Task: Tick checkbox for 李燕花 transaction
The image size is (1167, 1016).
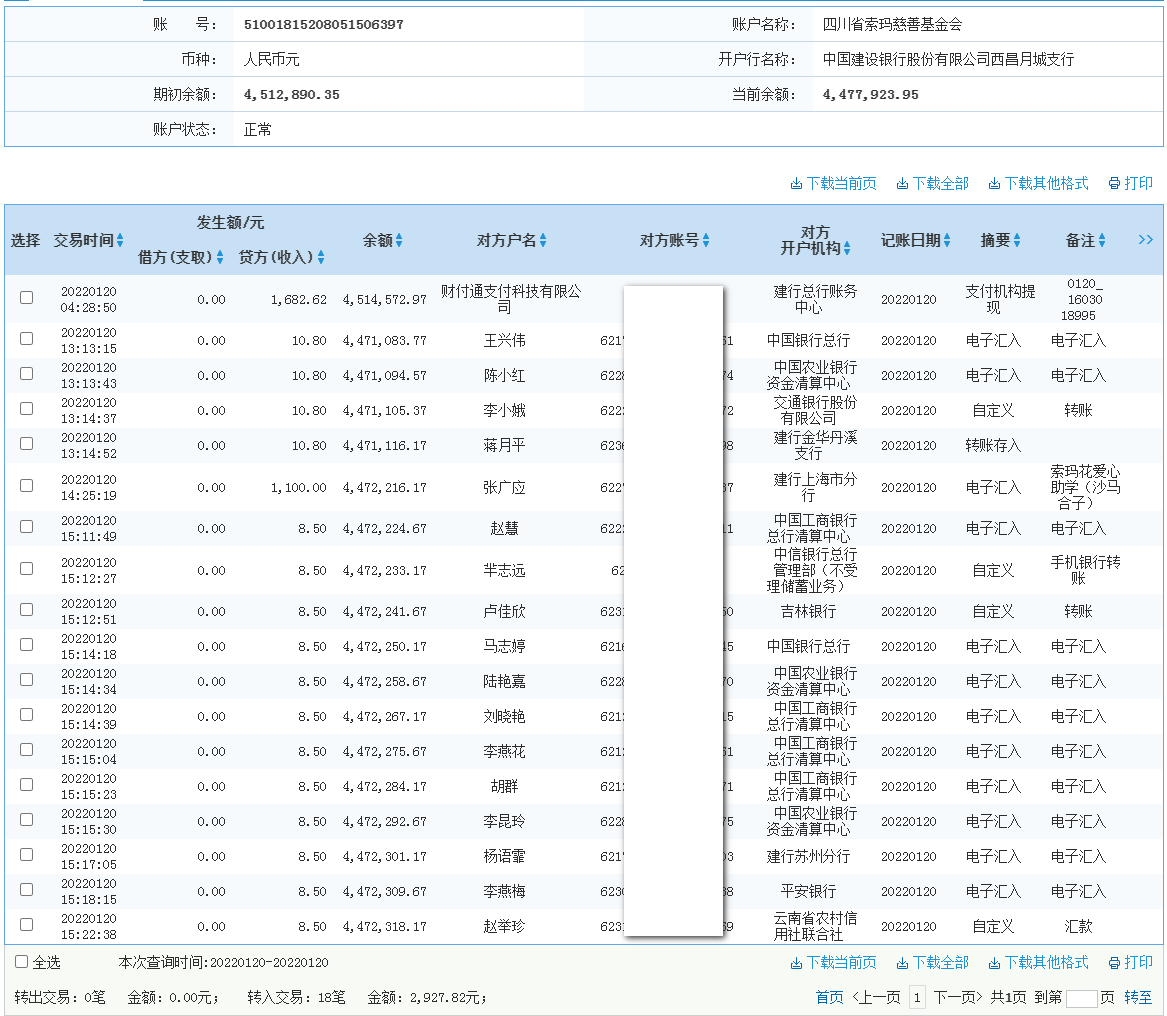Action: coord(27,750)
